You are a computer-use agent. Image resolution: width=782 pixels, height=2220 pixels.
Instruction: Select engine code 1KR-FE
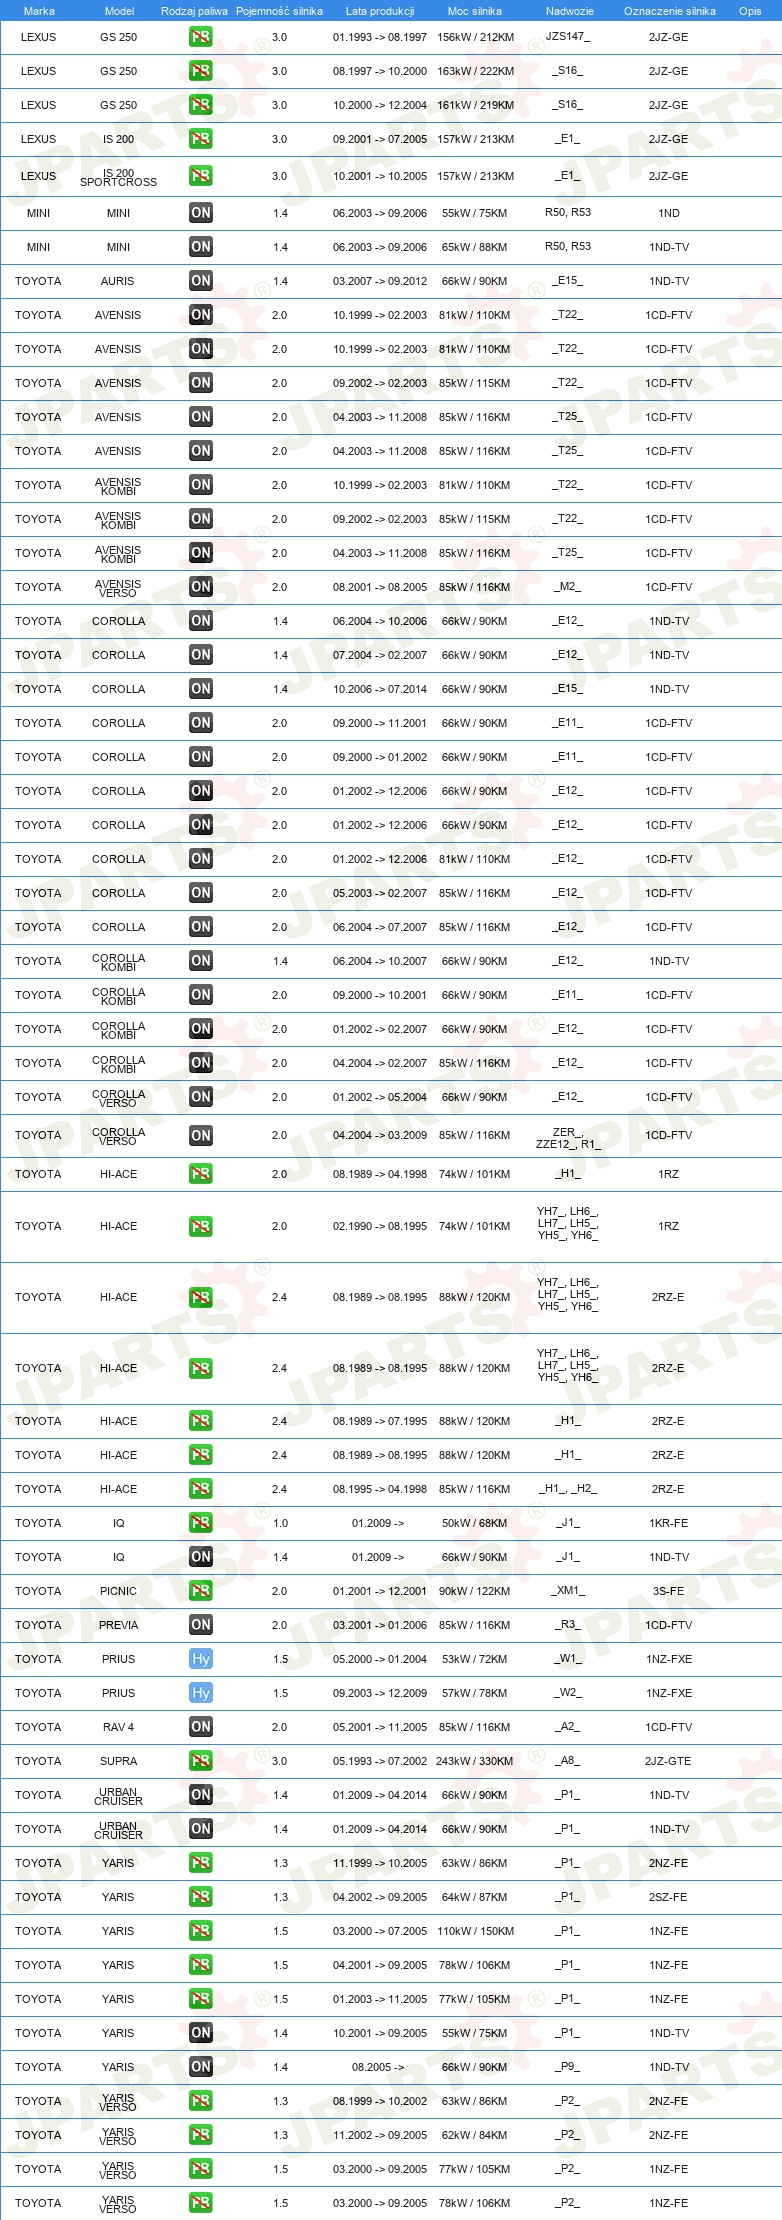668,1523
